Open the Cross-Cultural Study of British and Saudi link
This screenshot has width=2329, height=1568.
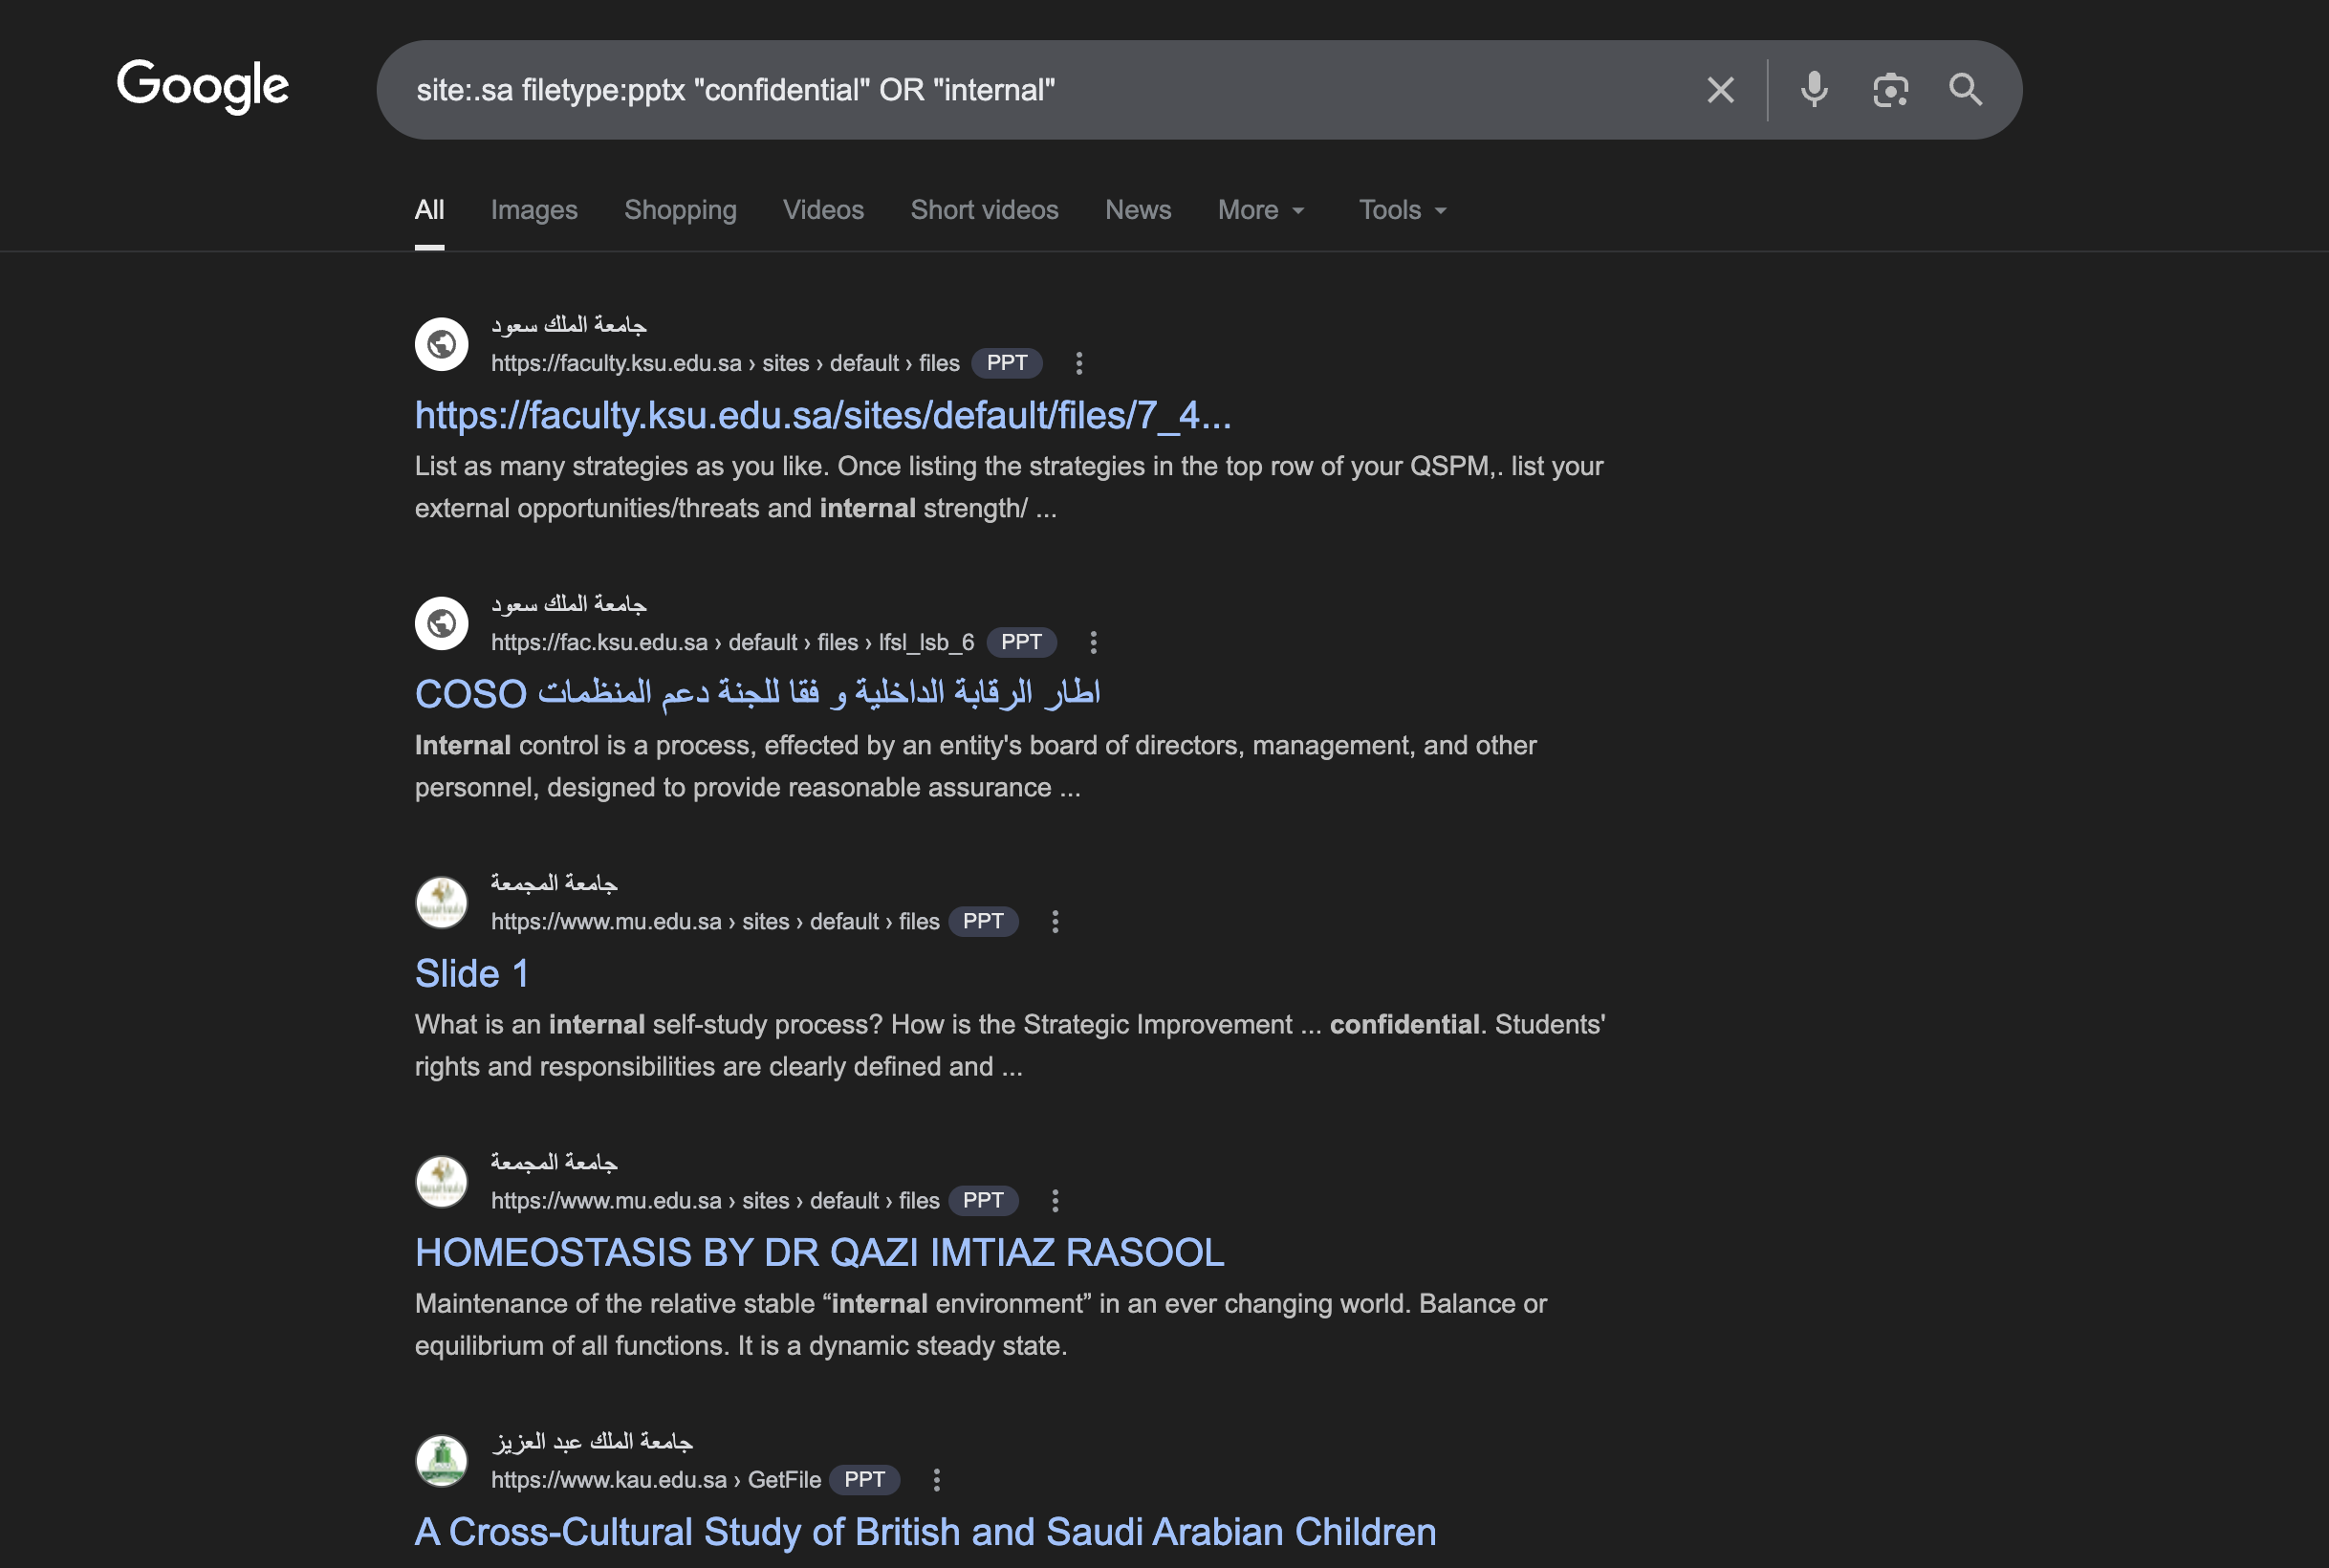[925, 1531]
